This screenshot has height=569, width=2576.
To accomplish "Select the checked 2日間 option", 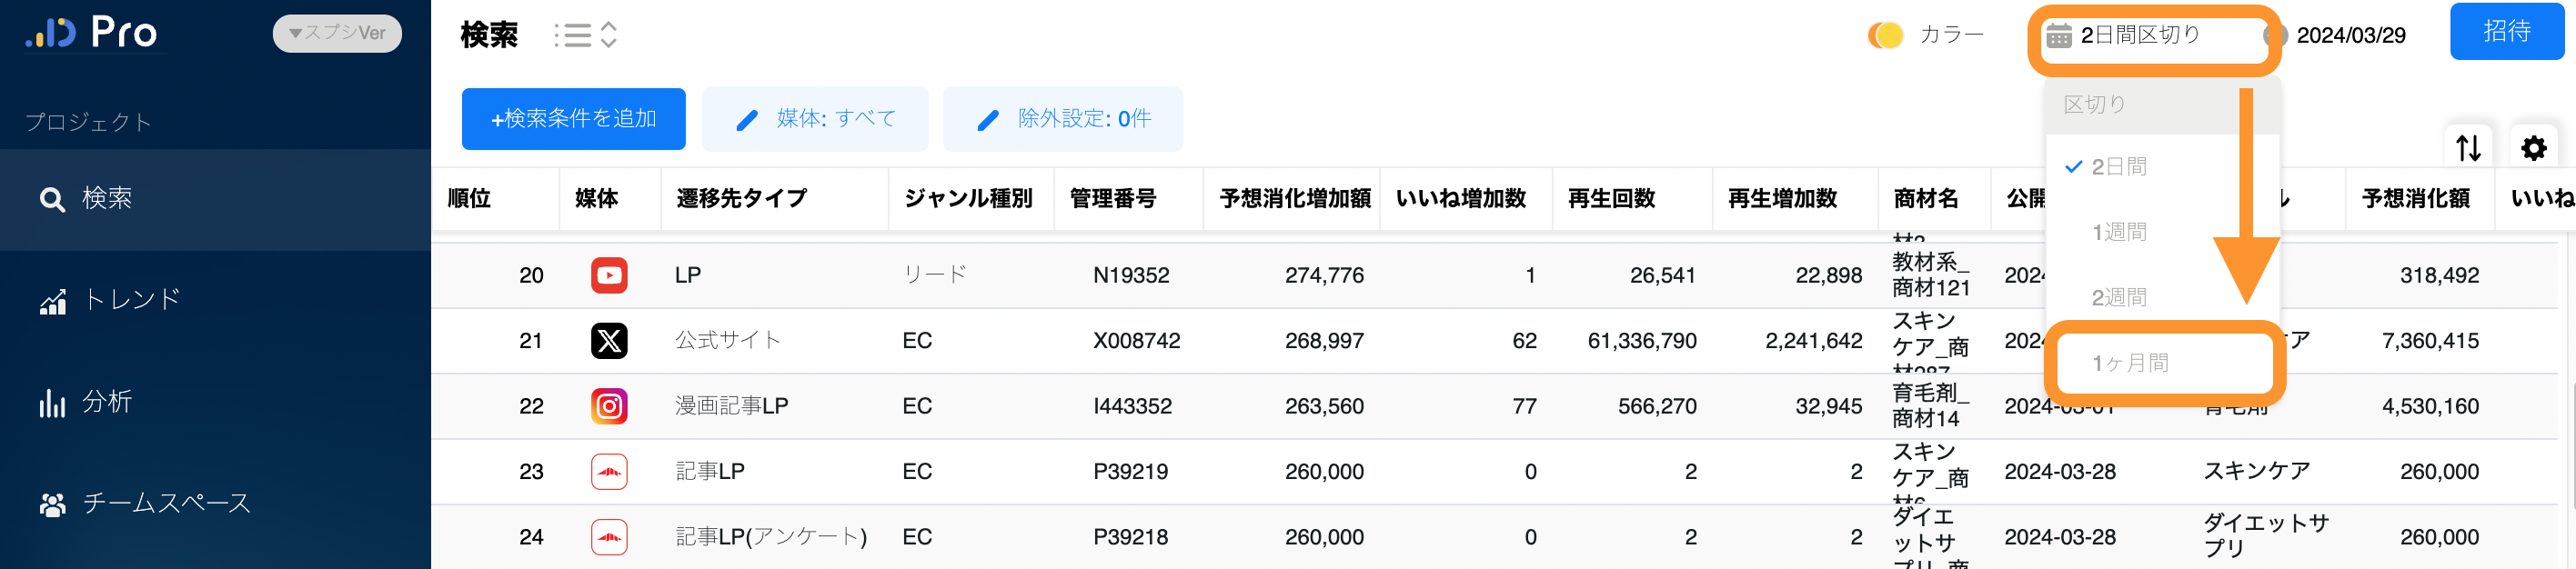I will click(x=2118, y=167).
